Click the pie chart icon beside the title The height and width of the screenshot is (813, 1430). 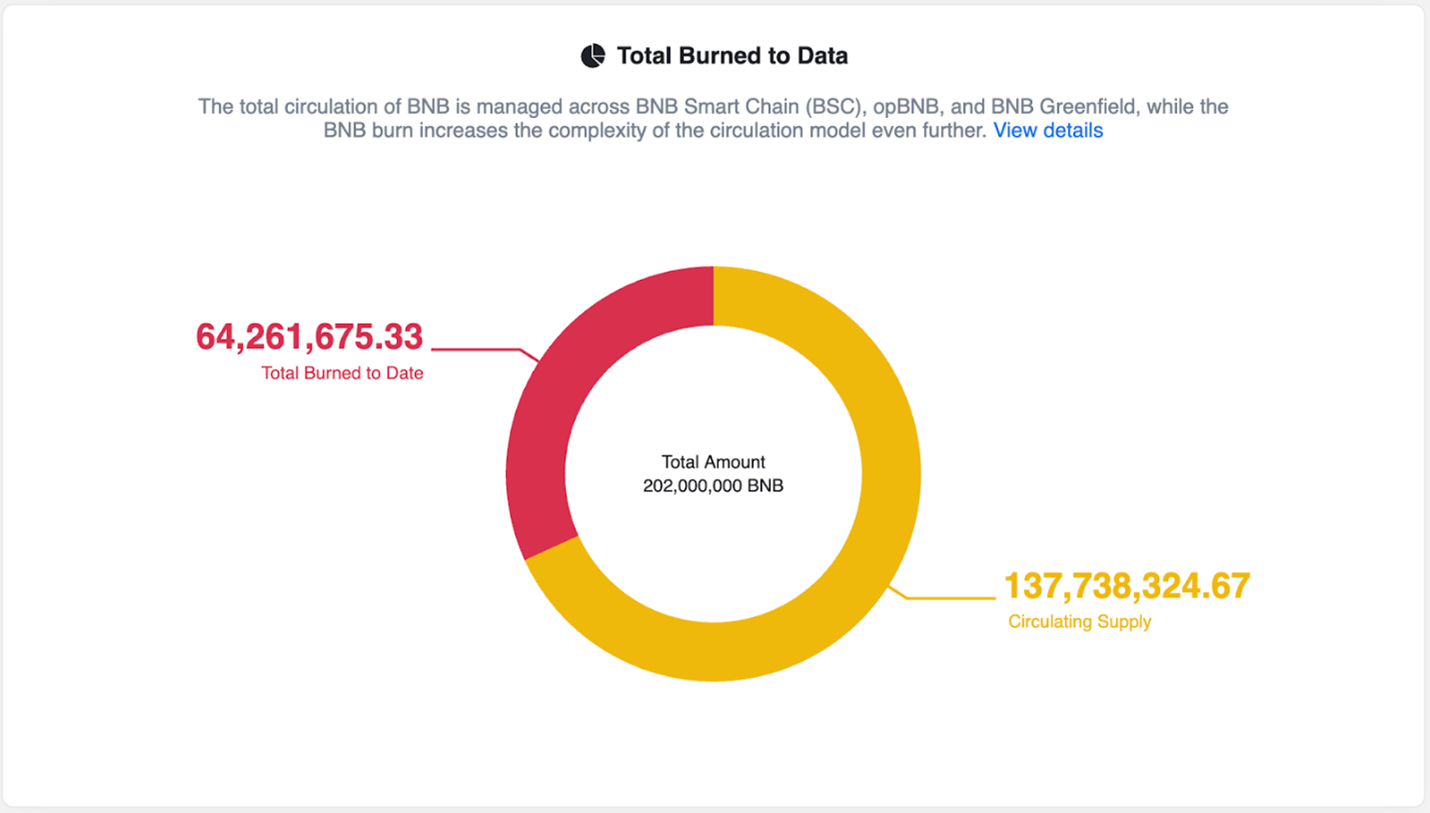coord(593,56)
